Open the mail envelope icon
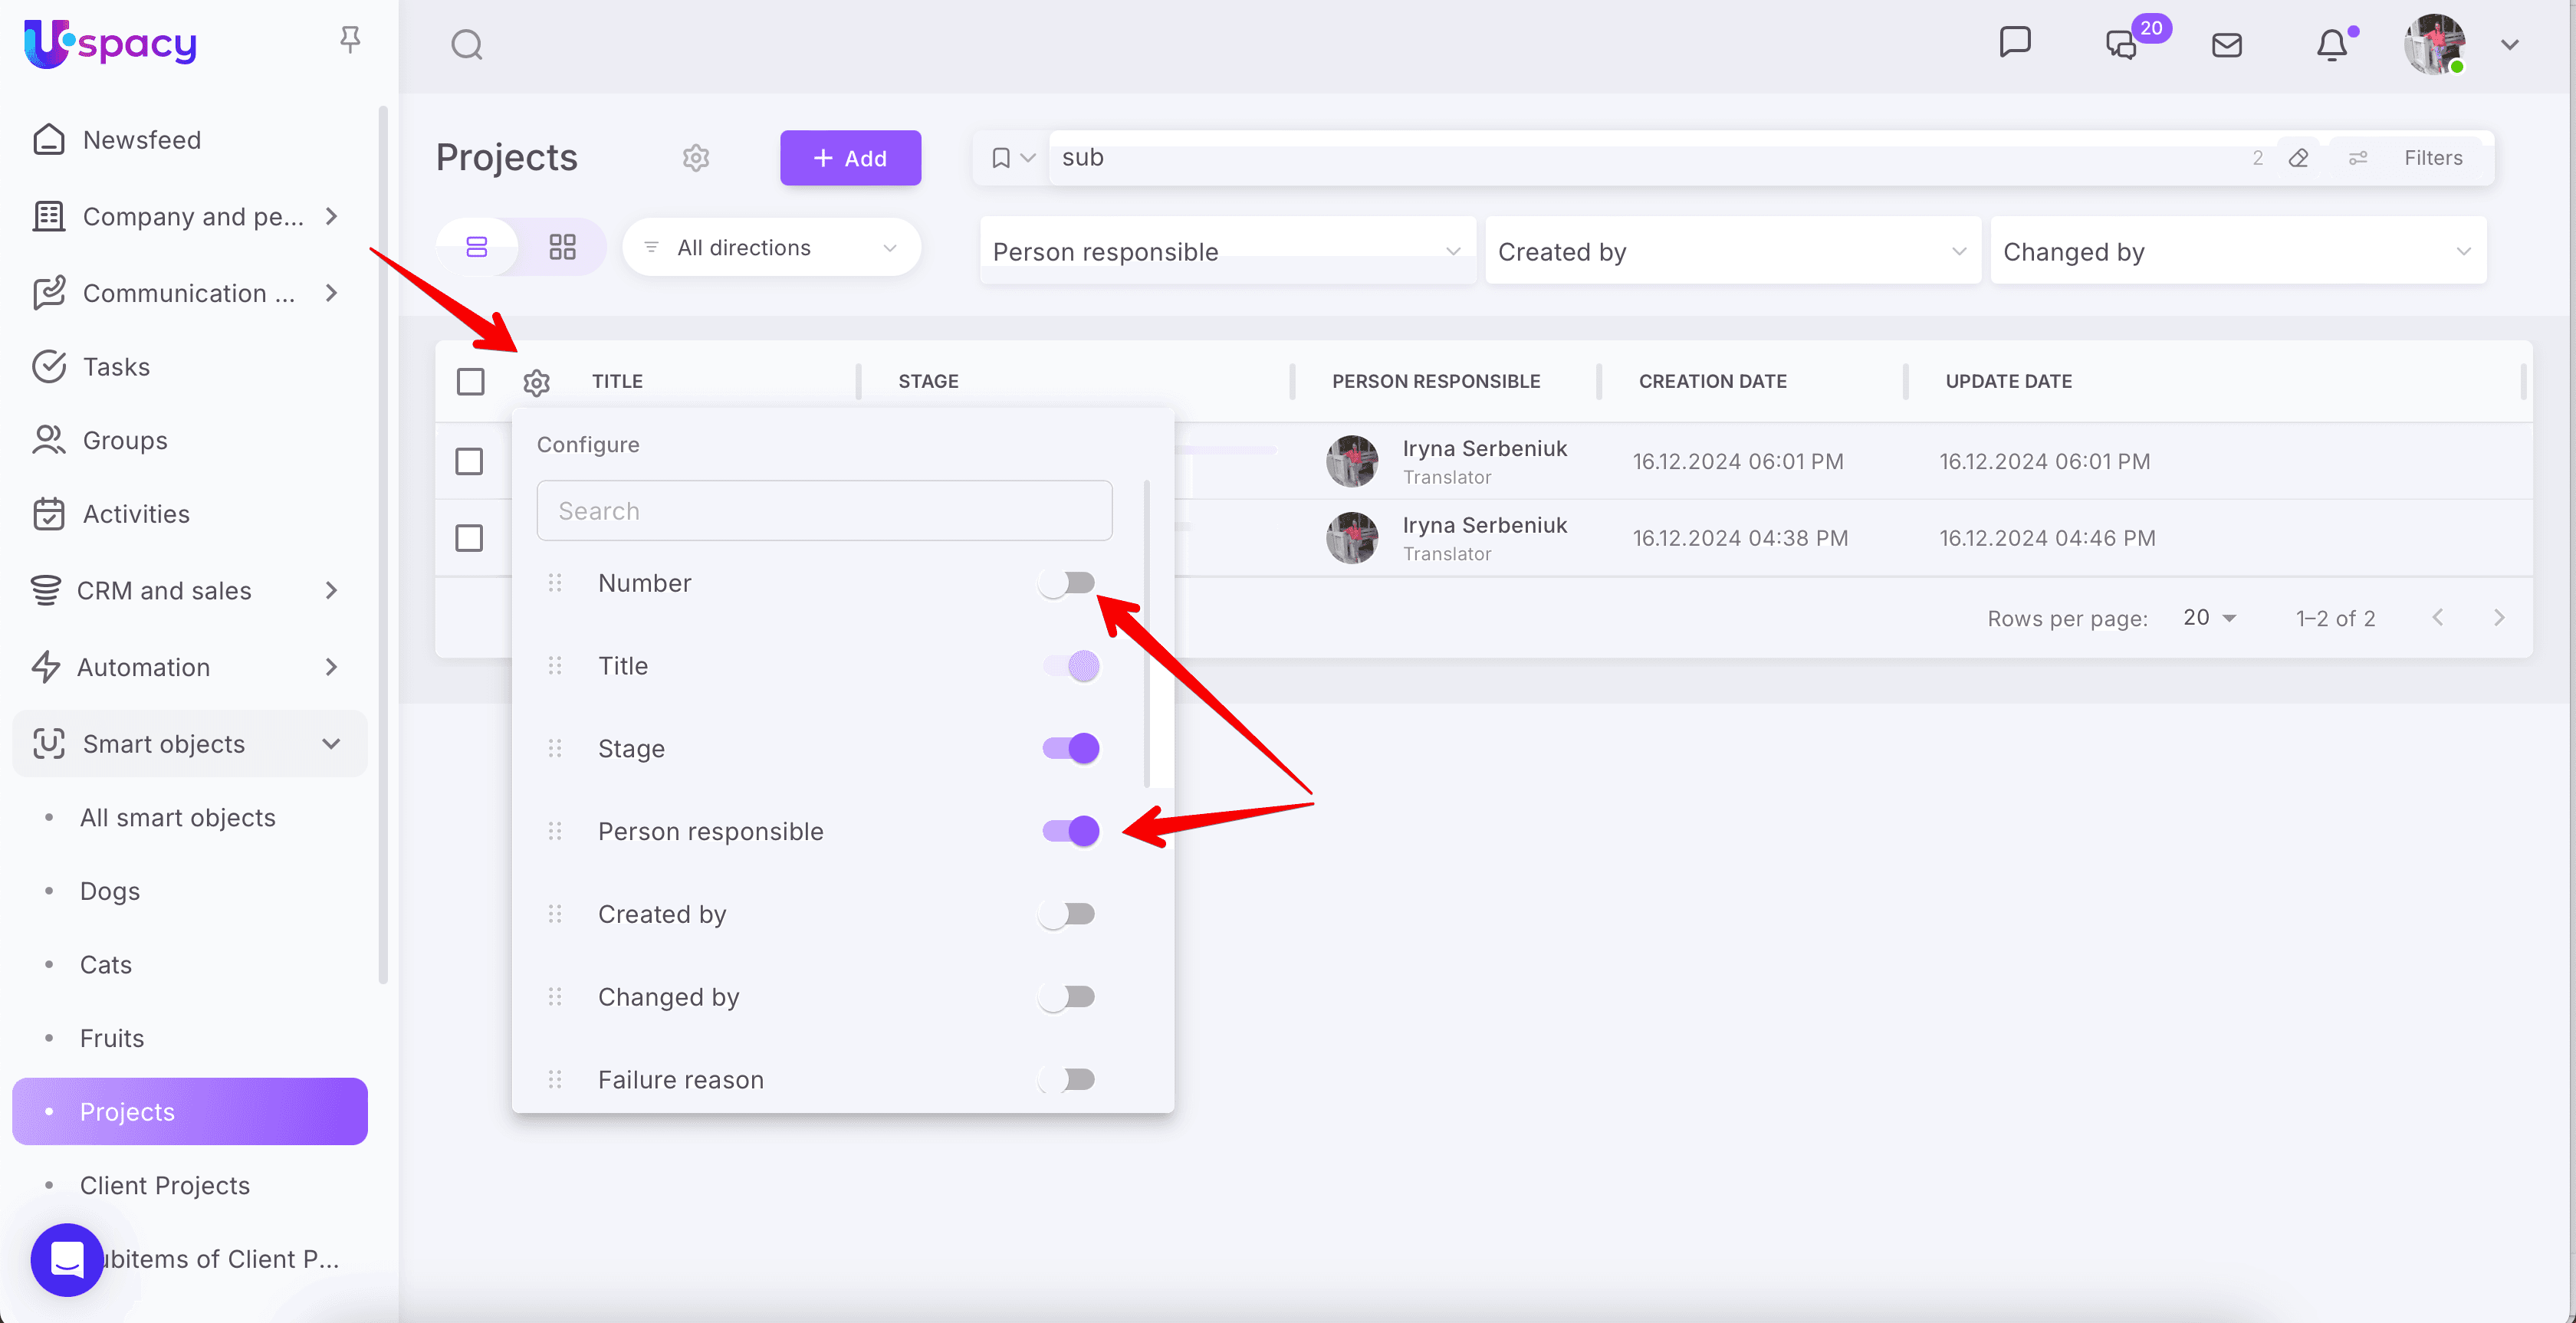Screen dimensions: 2576x1323 click(2226, 45)
